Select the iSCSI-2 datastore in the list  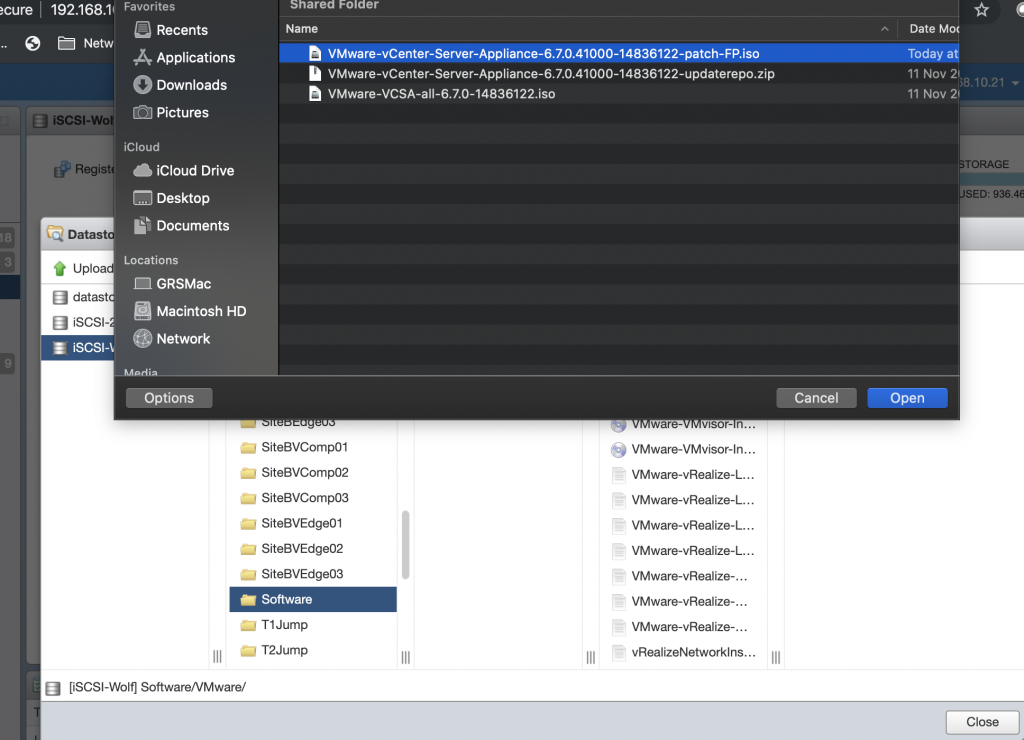78,323
